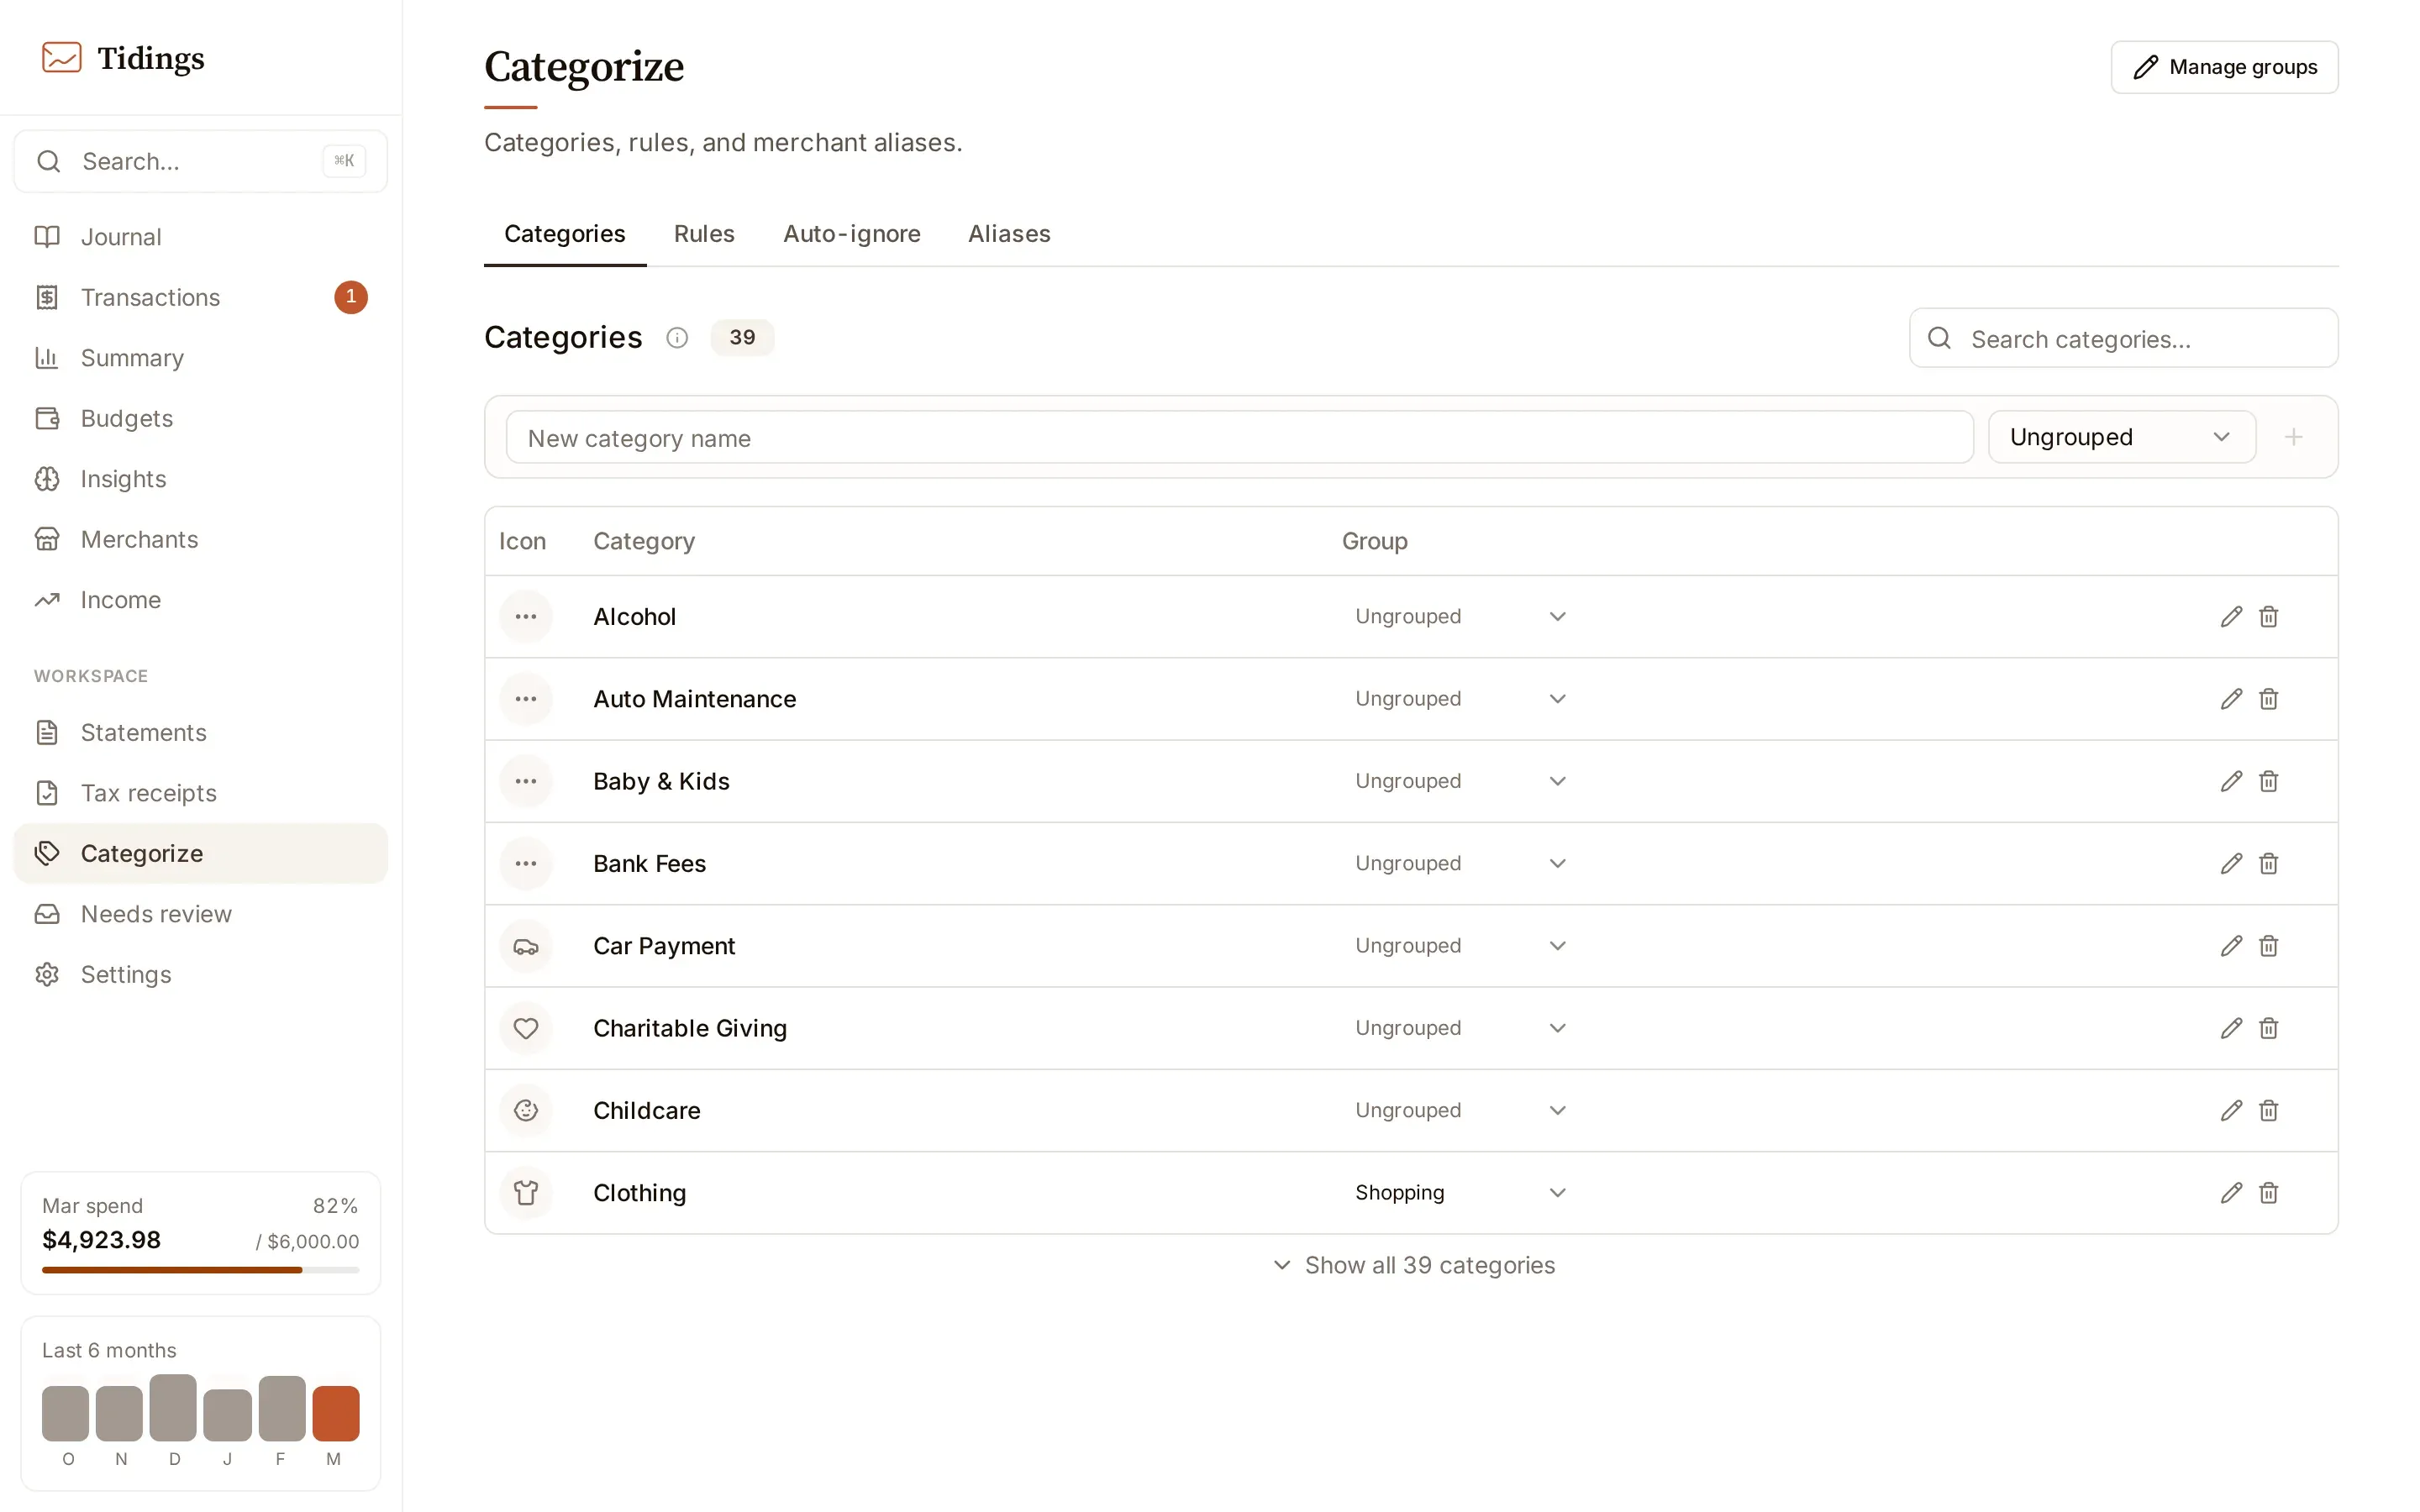Open the Alcohol group dropdown
This screenshot has width=2420, height=1512.
click(1460, 616)
